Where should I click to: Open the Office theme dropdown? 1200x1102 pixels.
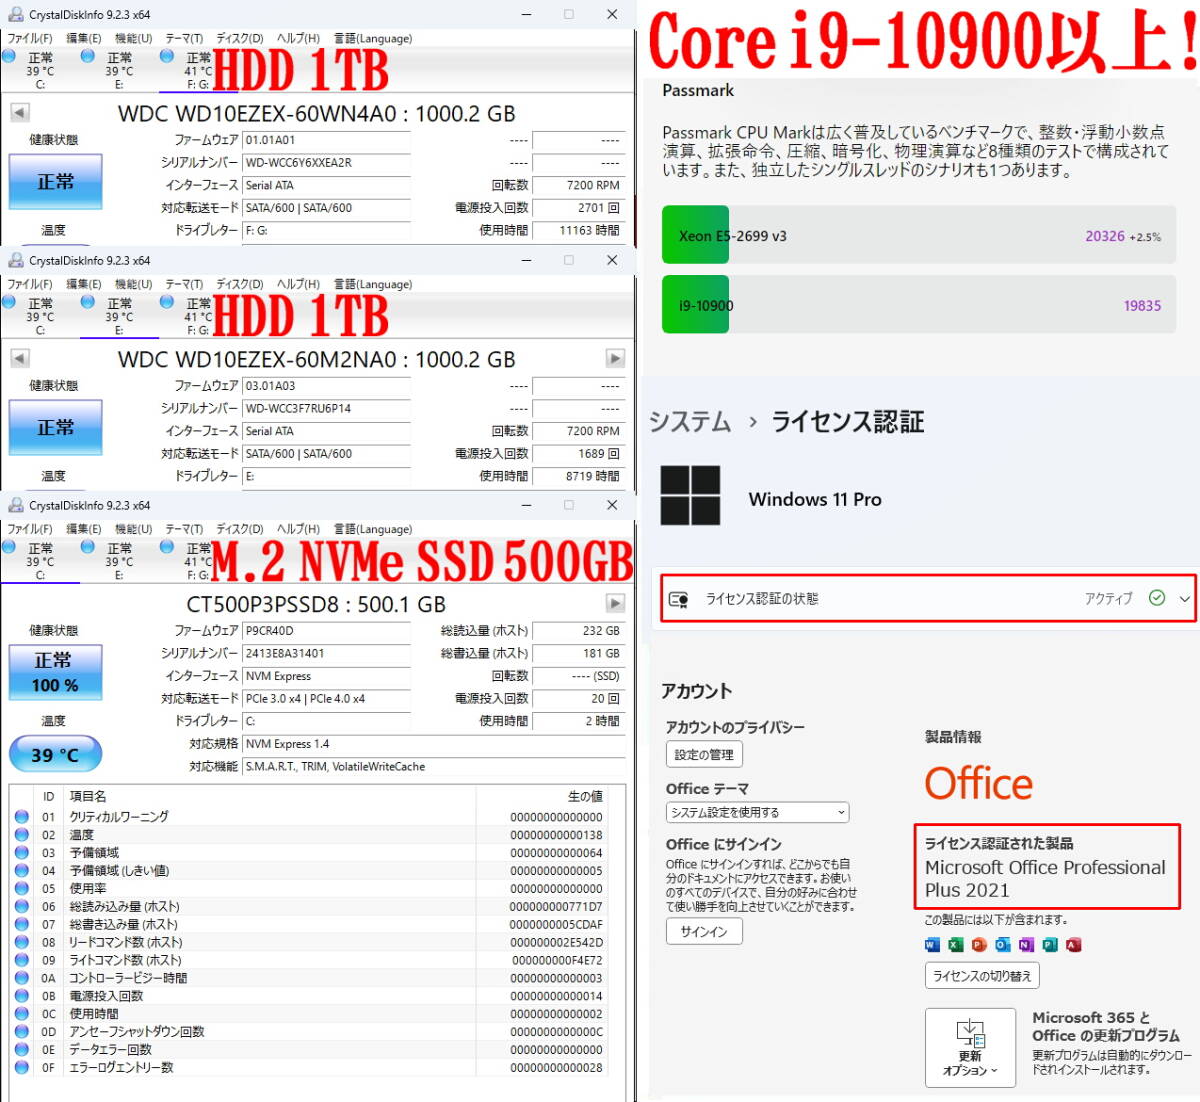pos(756,812)
